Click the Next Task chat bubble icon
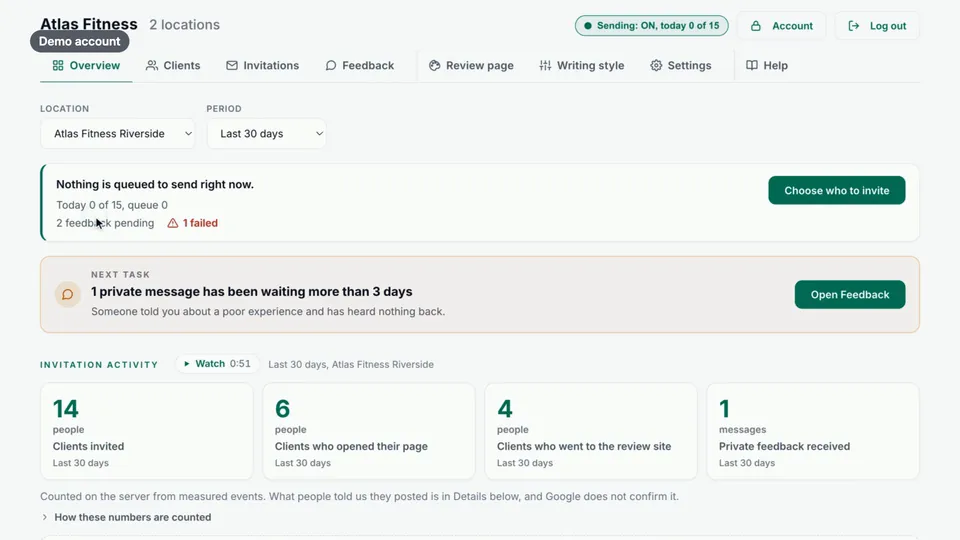This screenshot has height=540, width=960. [x=67, y=294]
